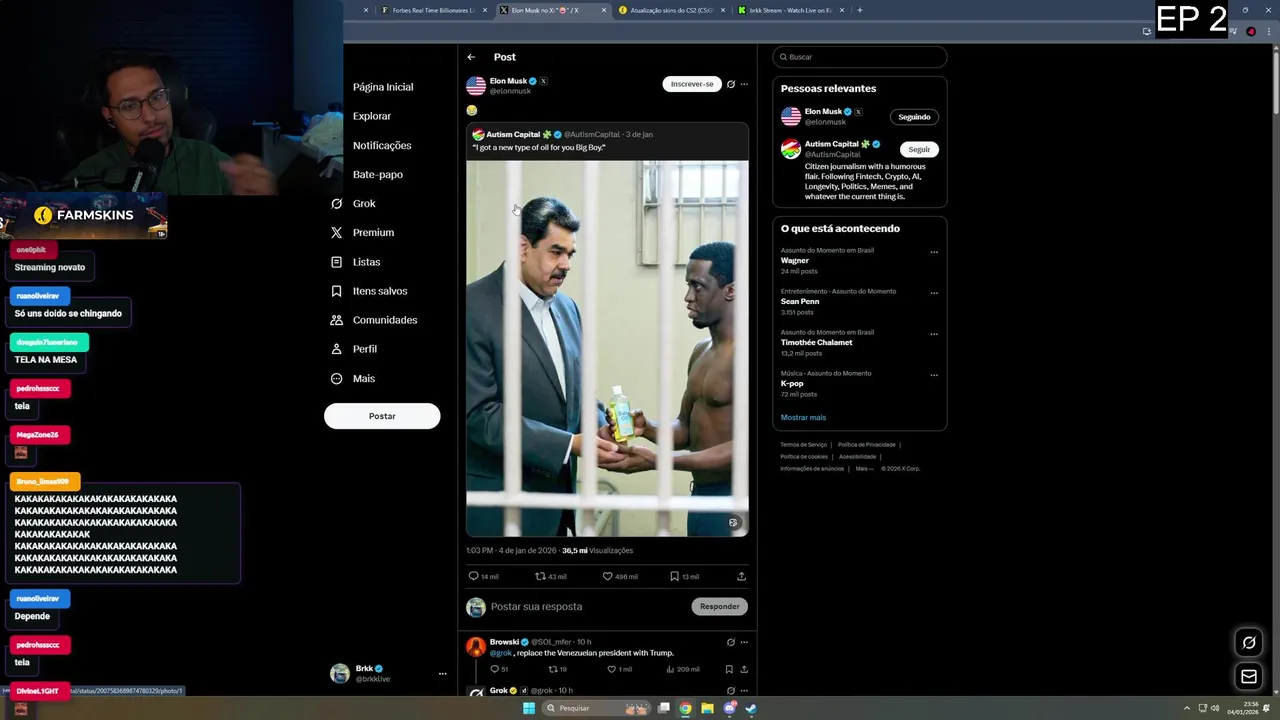Open reply icon with 14 mil
Image resolution: width=1280 pixels, height=720 pixels.
point(483,576)
